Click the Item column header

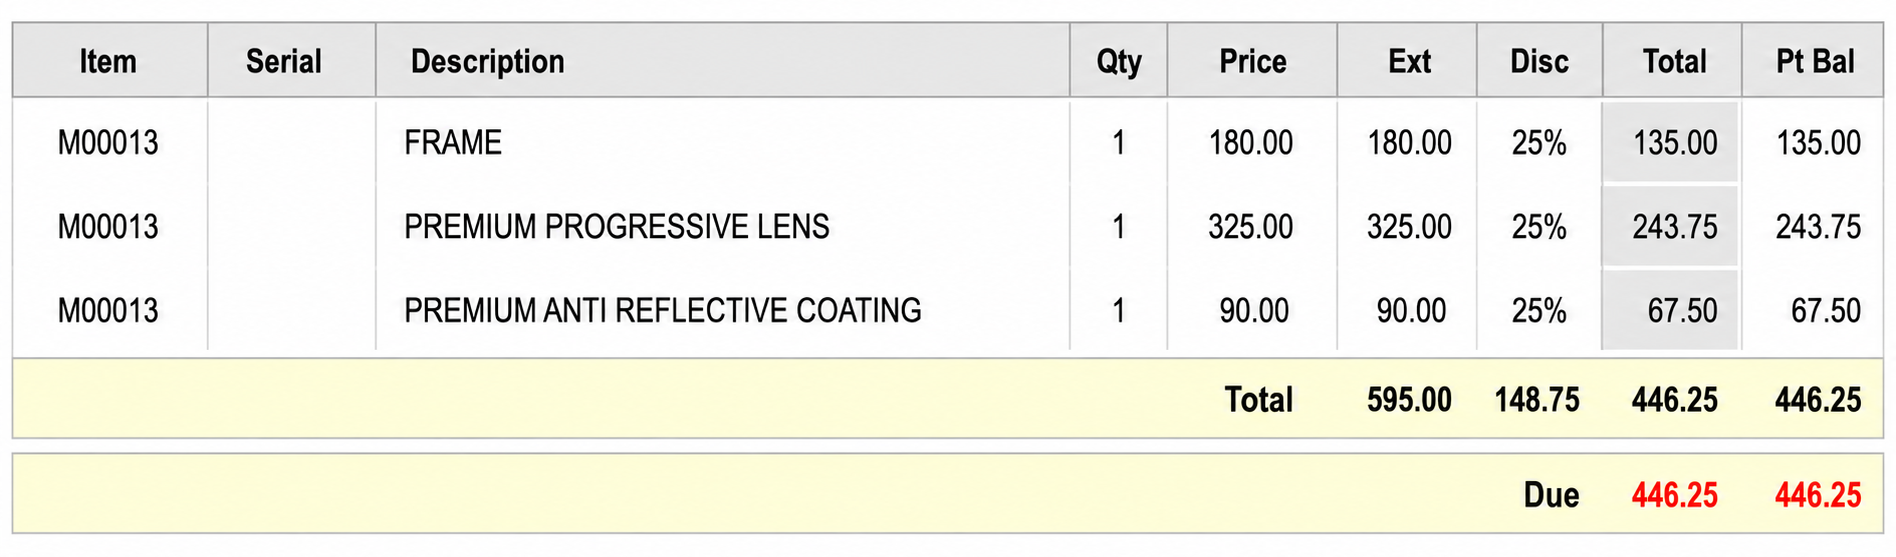coord(109,61)
